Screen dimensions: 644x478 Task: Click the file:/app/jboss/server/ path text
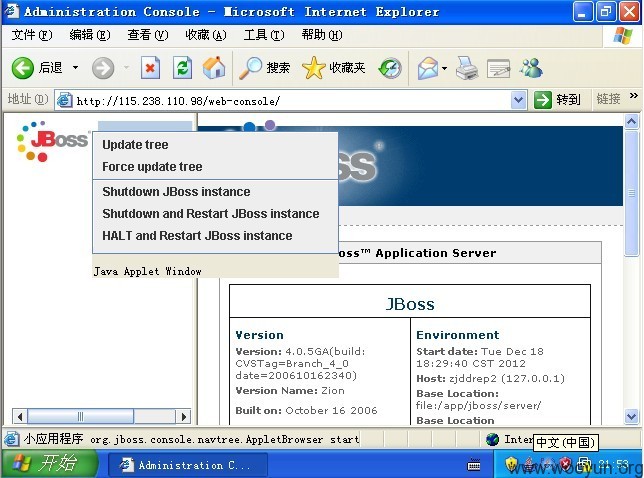(478, 405)
